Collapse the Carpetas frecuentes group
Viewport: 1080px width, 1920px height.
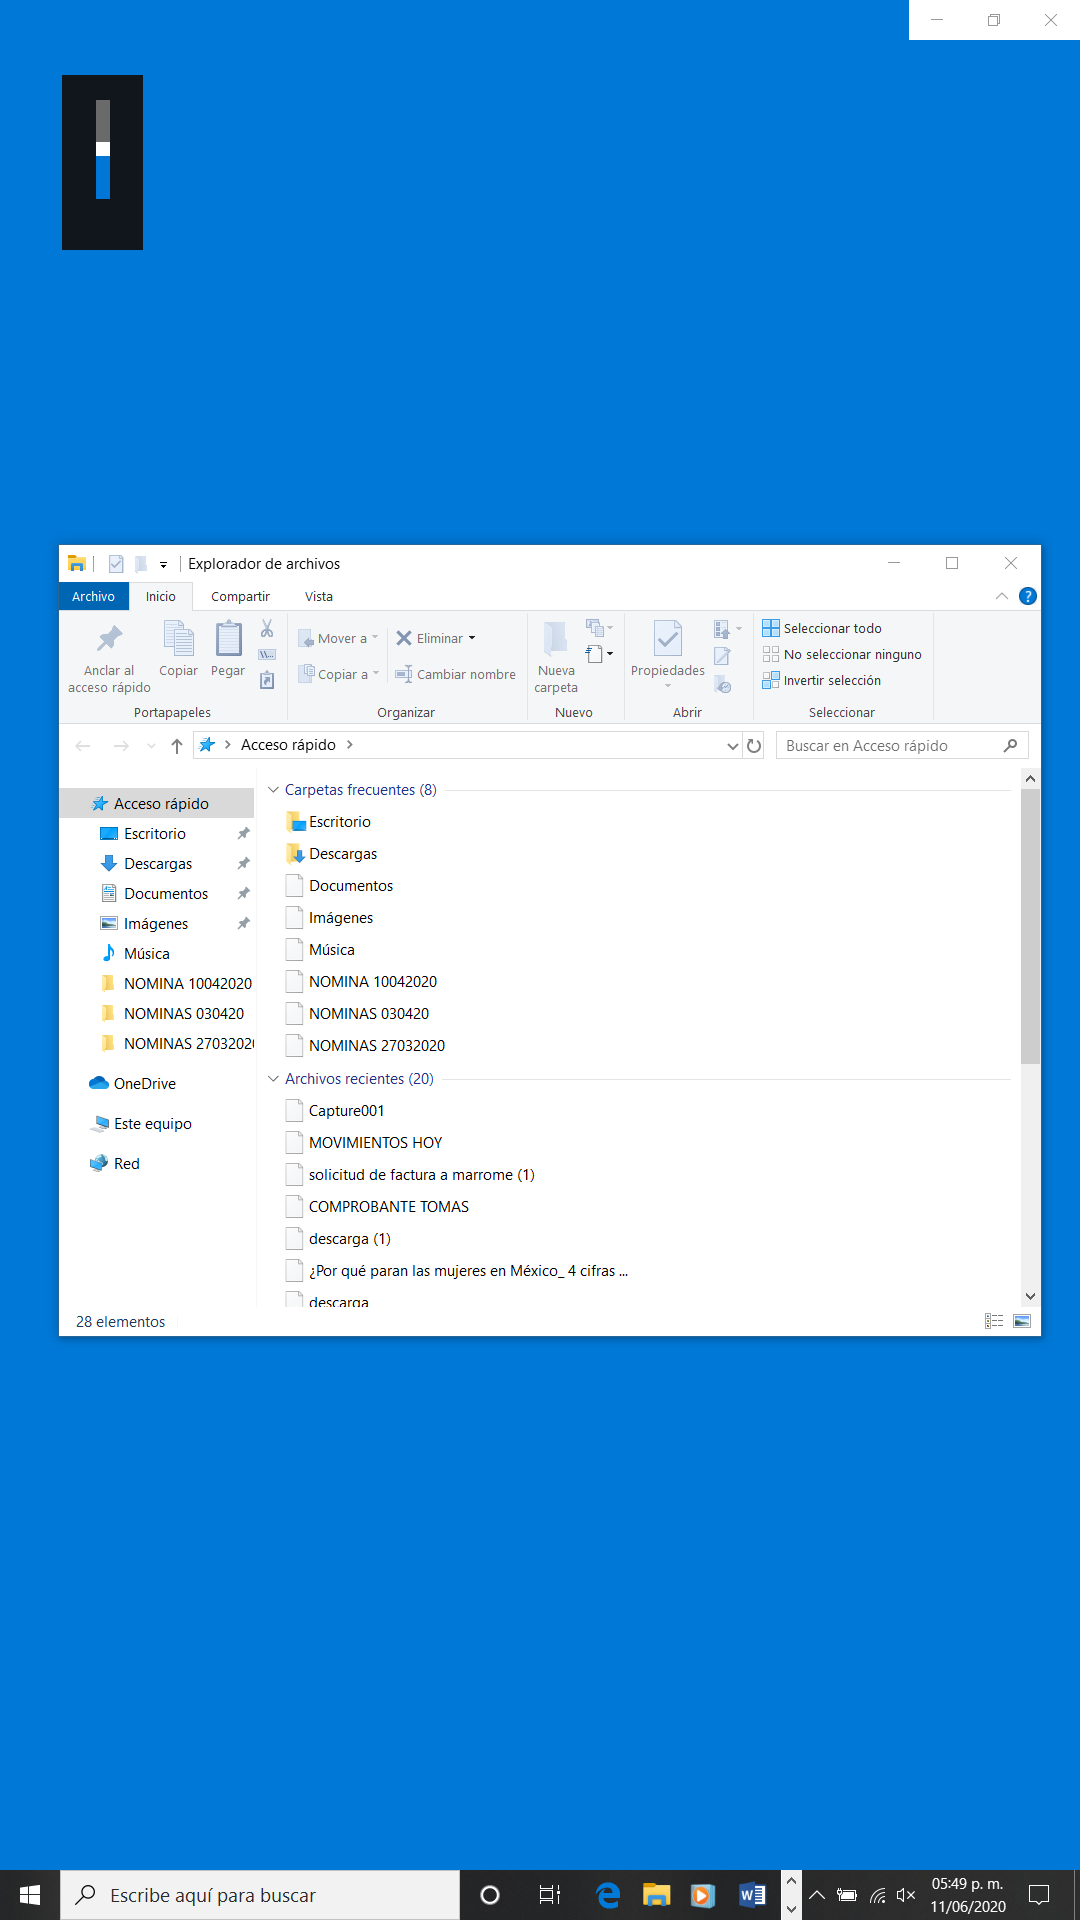click(273, 790)
